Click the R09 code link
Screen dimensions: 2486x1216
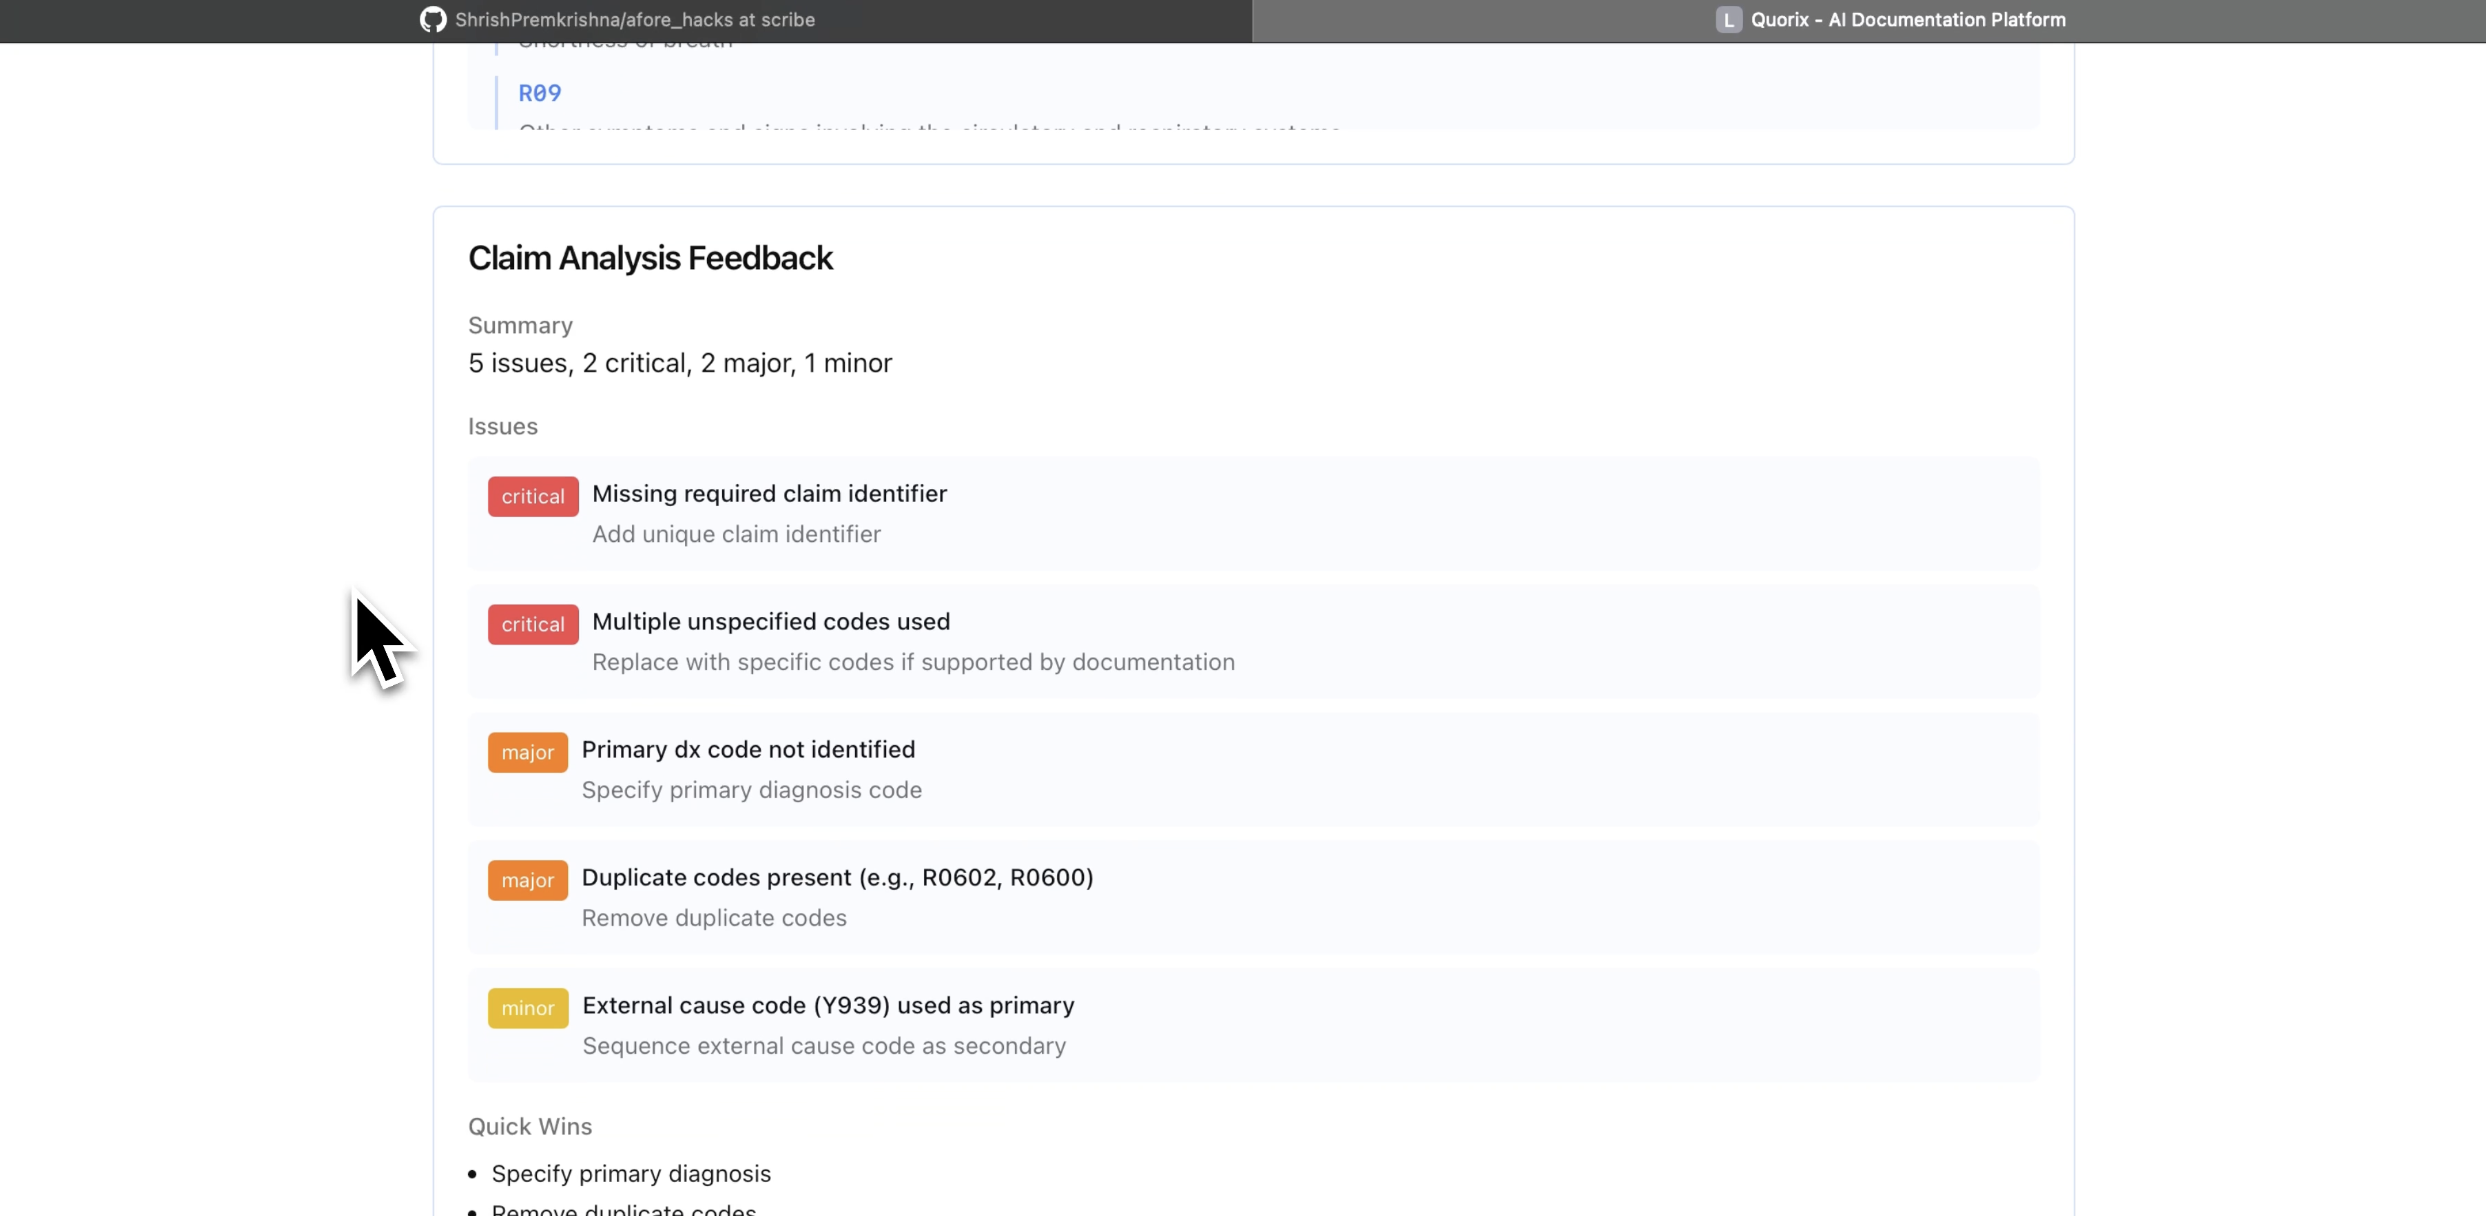coord(540,93)
